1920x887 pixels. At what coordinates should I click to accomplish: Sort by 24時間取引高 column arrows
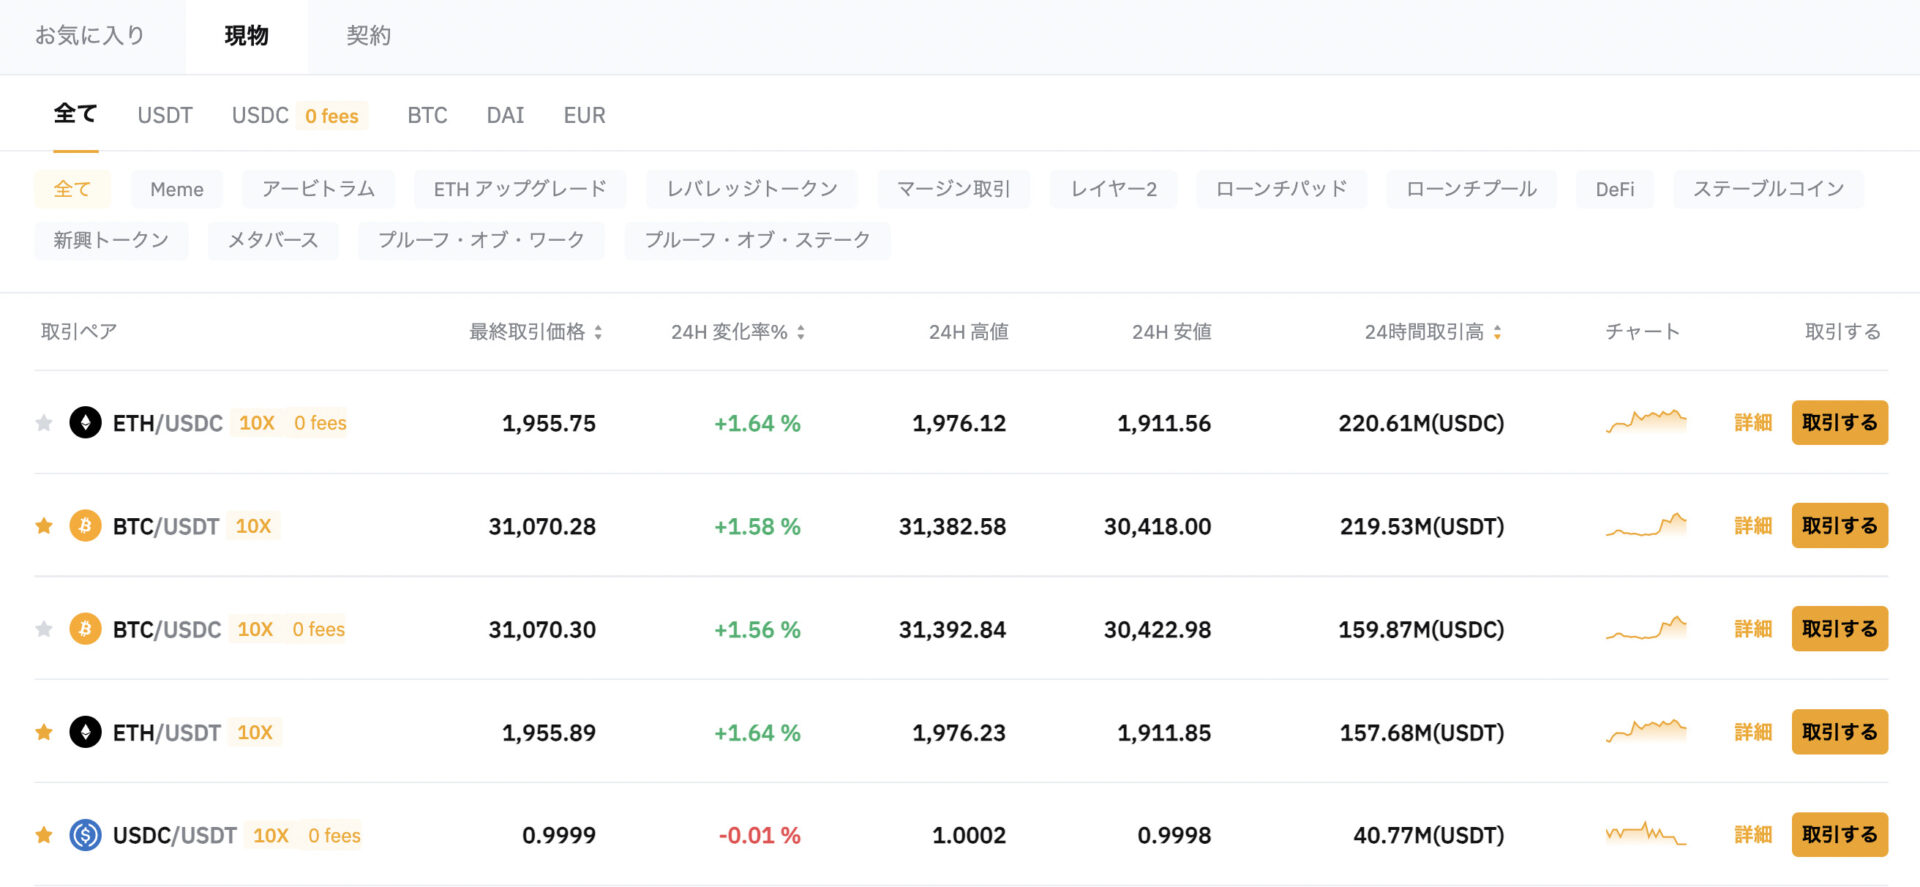coord(1497,332)
